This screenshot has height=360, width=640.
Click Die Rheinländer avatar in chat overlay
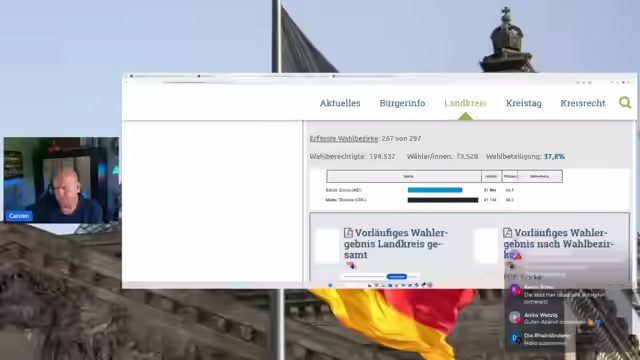tap(515, 338)
